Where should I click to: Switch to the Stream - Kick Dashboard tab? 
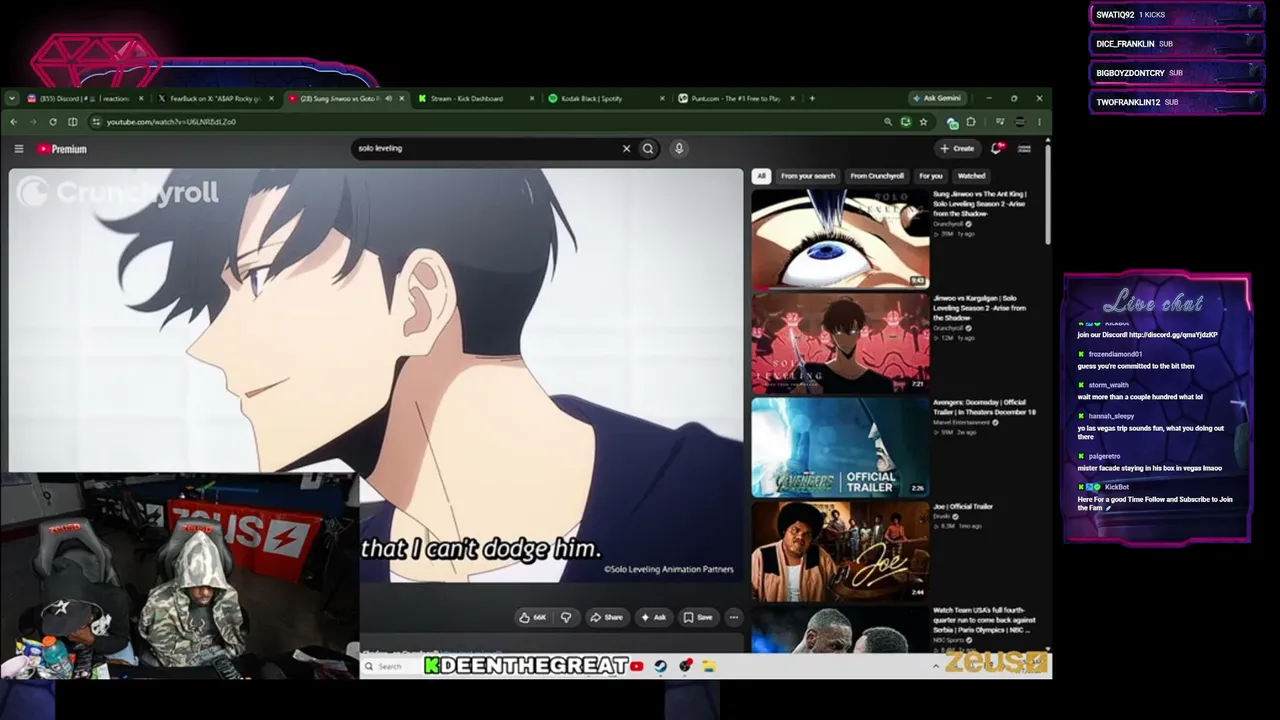click(475, 99)
